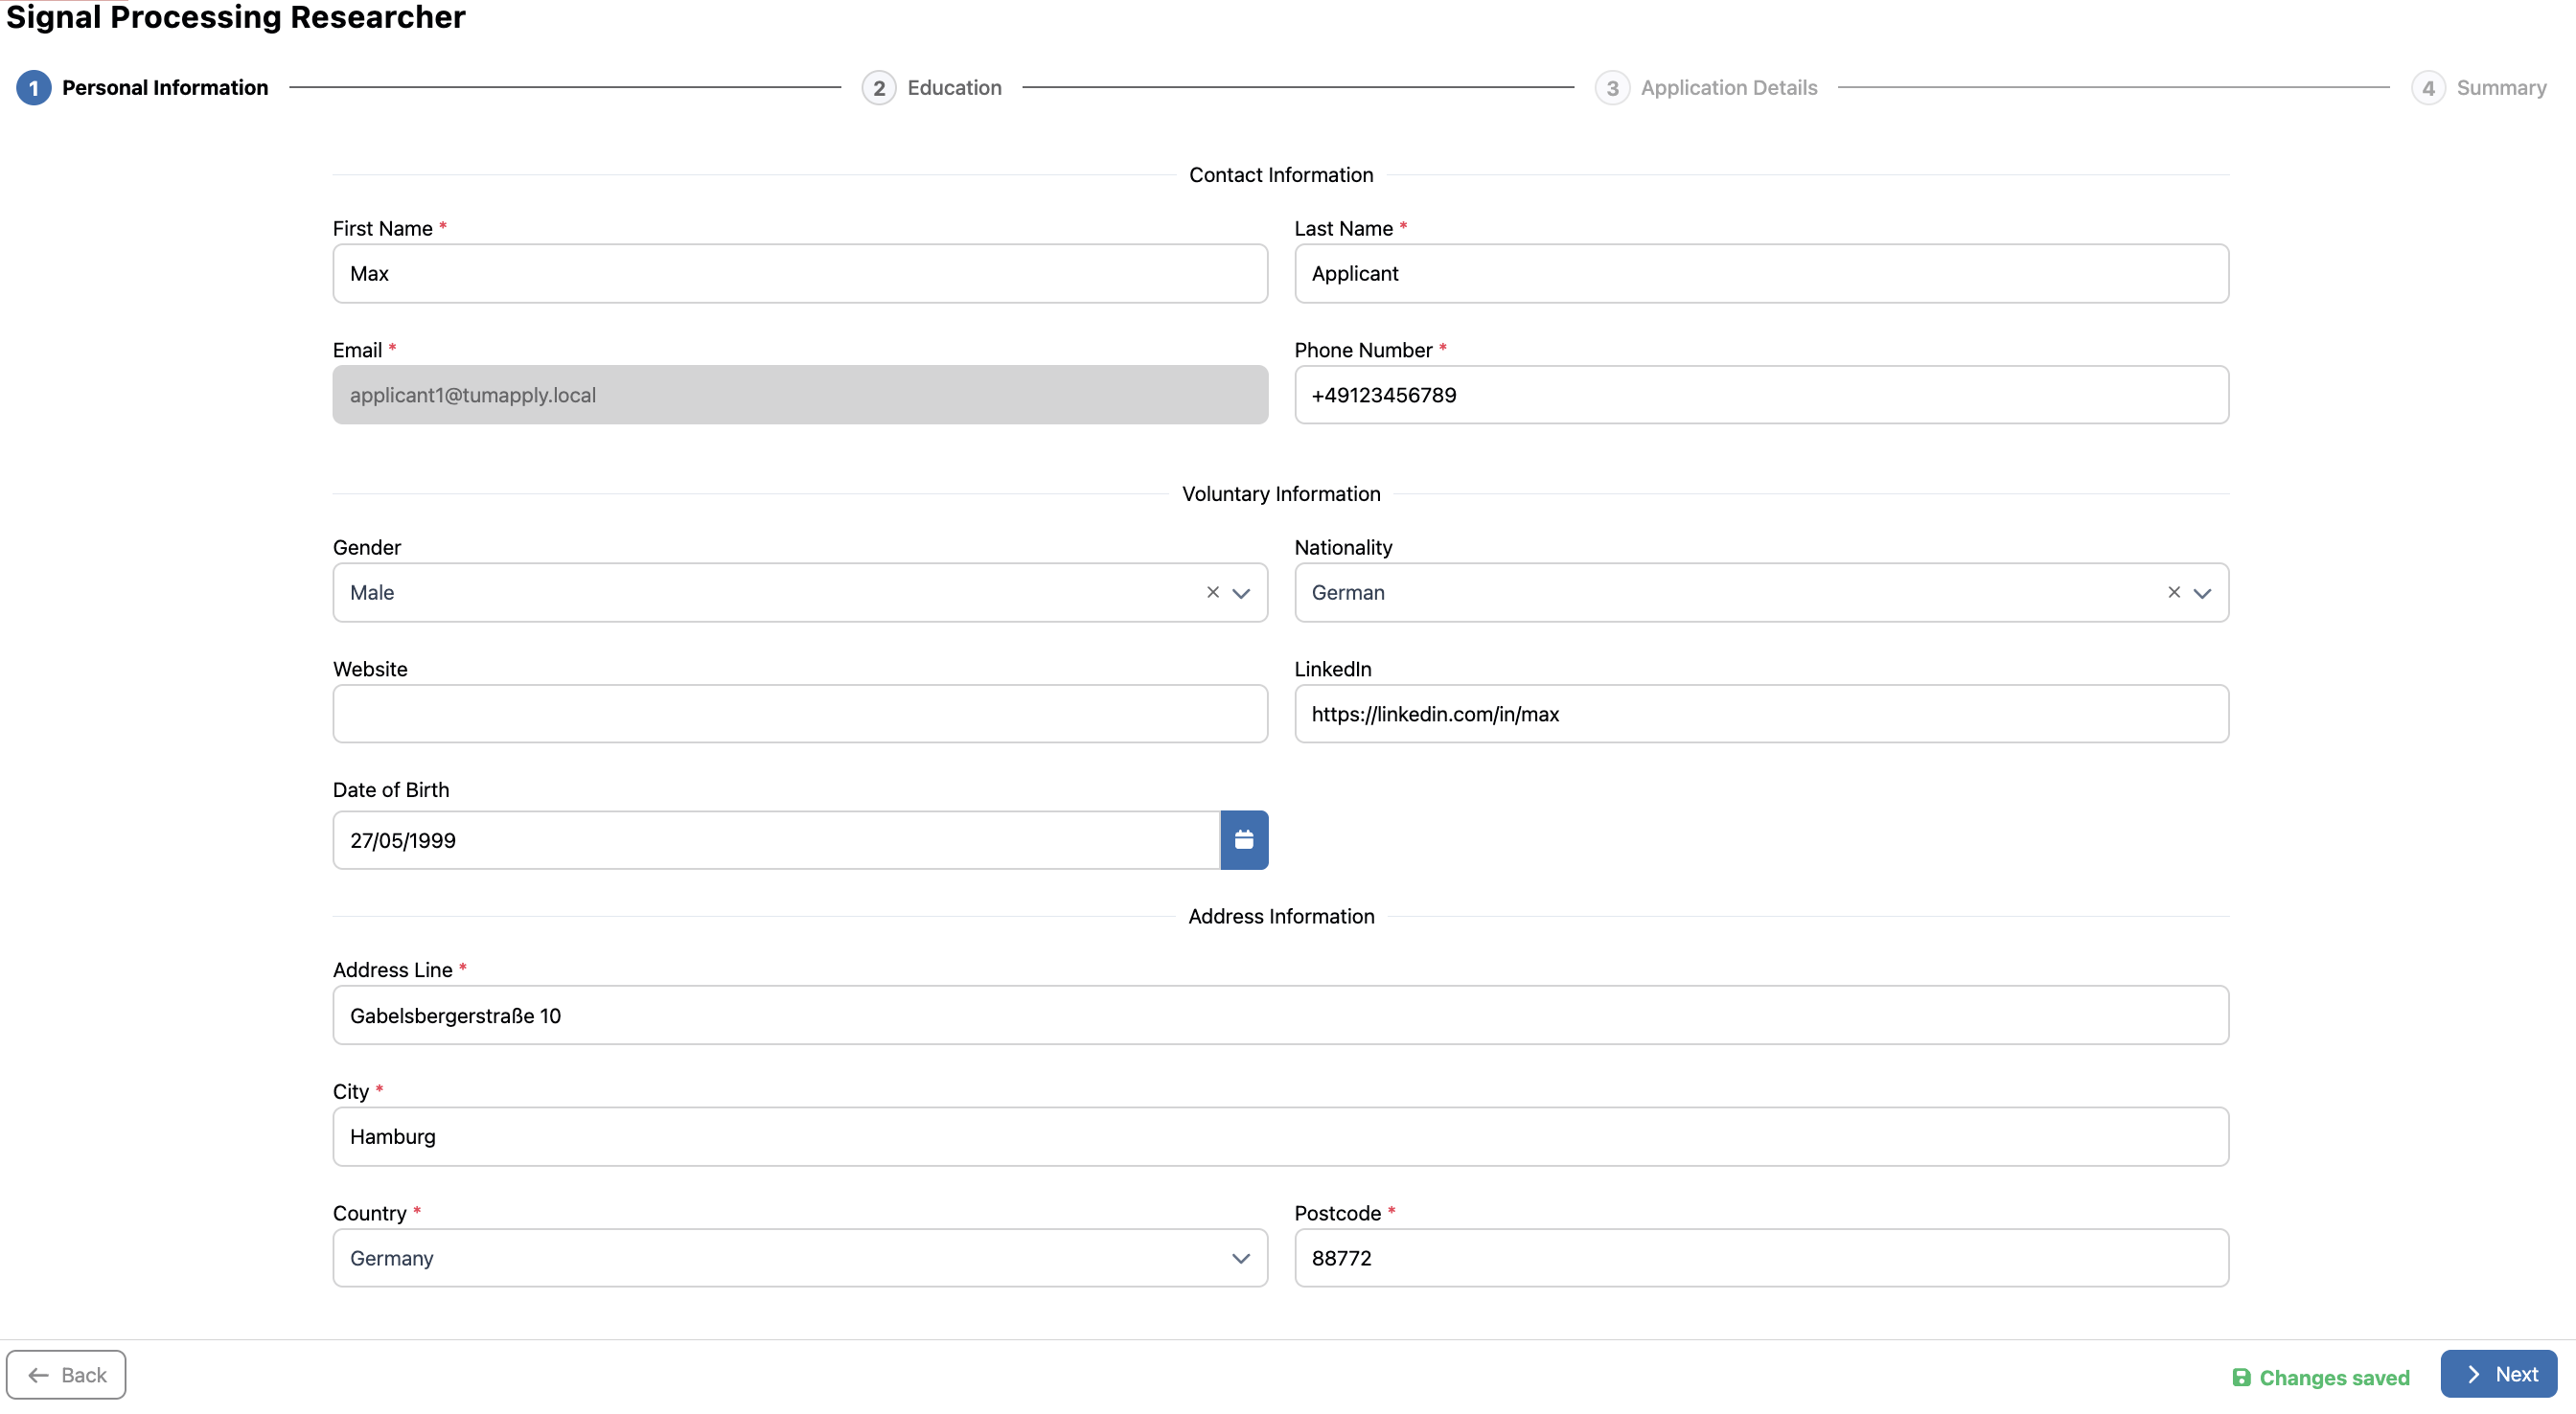Viewport: 2576px width, 1414px height.
Task: Open the date of birth calendar picker
Action: tap(1243, 840)
